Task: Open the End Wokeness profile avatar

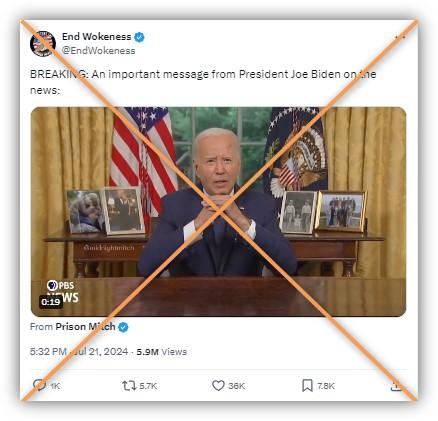Action: click(43, 44)
